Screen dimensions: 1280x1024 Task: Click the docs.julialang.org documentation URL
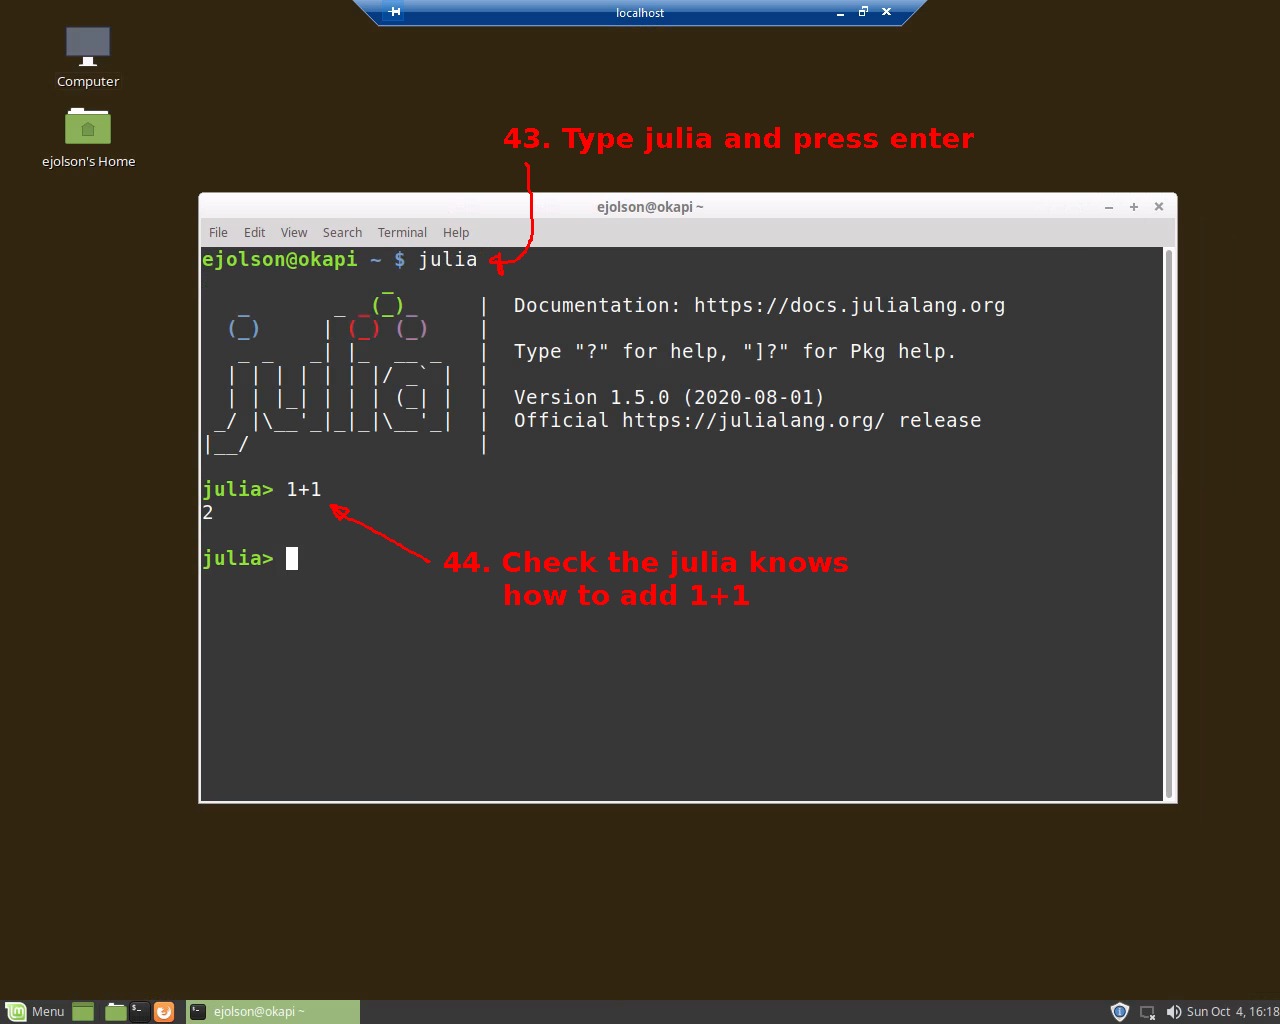(x=849, y=306)
